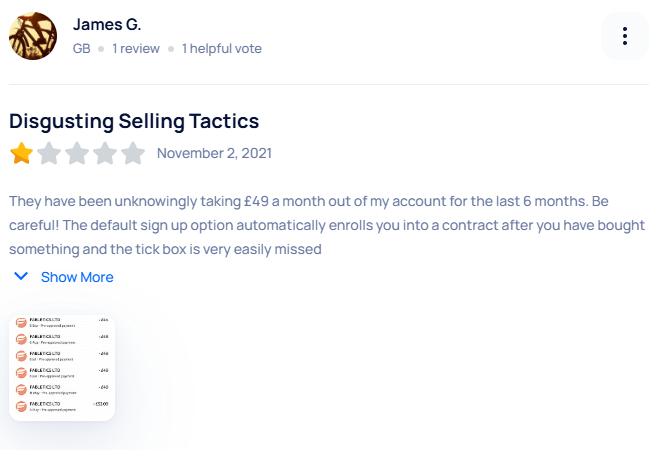Open the three-dot options menu
This screenshot has height=450, width=660.
(625, 36)
